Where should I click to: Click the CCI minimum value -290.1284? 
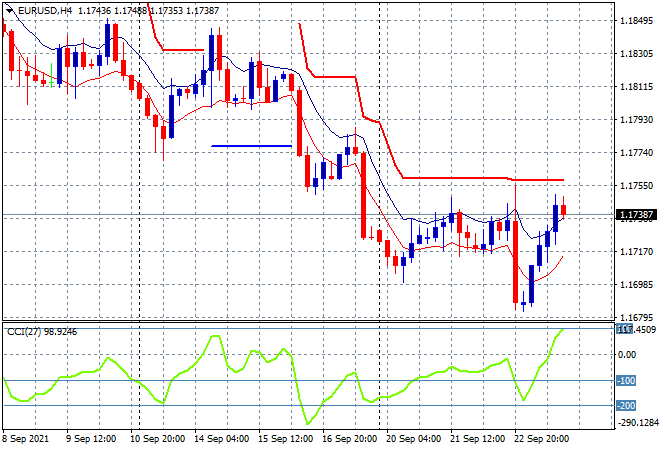click(638, 422)
